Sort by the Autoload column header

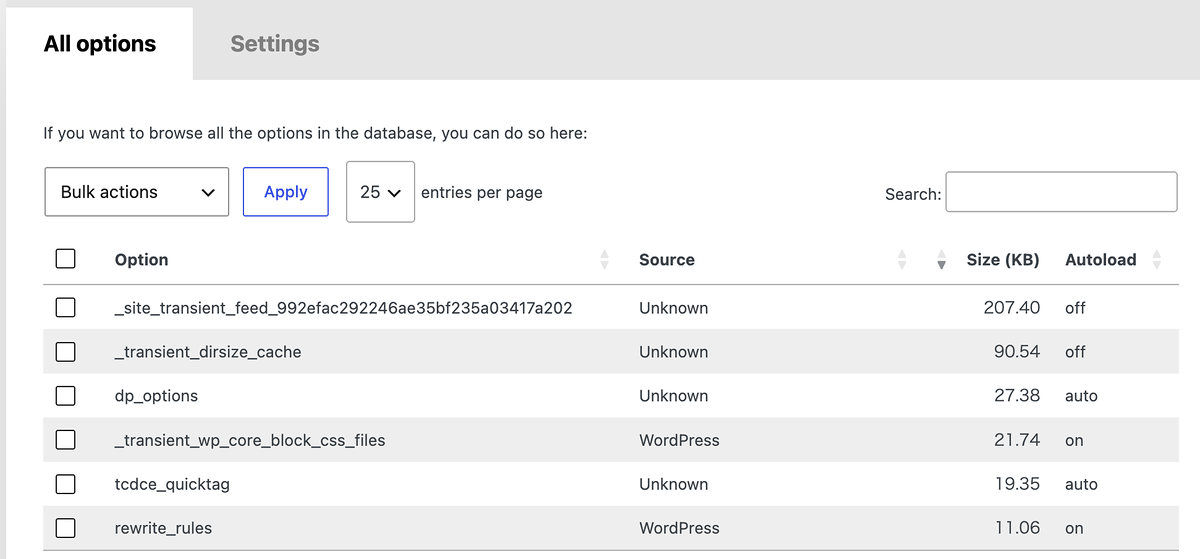point(1101,260)
